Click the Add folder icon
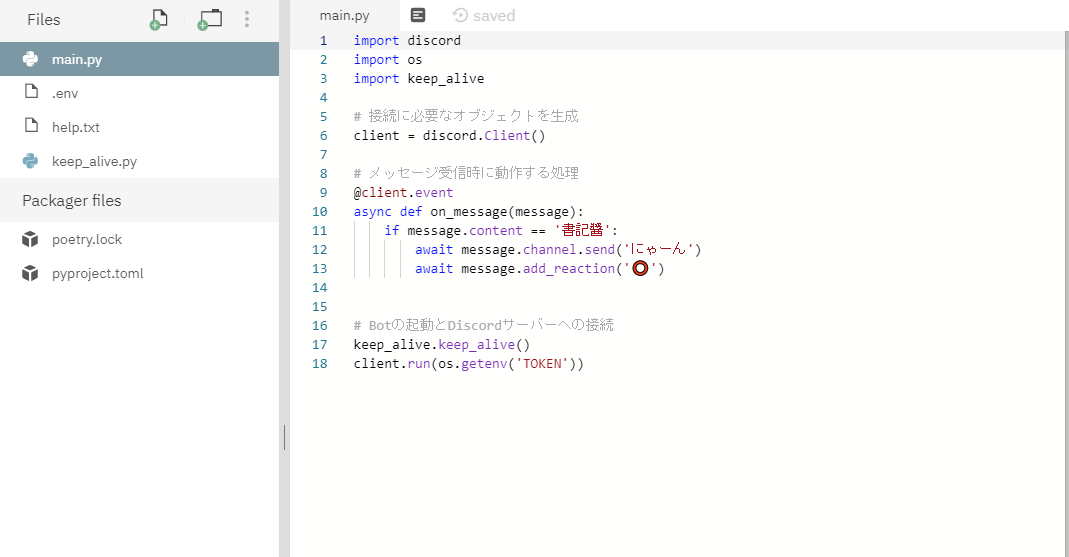This screenshot has height=557, width=1069. pyautogui.click(x=209, y=20)
